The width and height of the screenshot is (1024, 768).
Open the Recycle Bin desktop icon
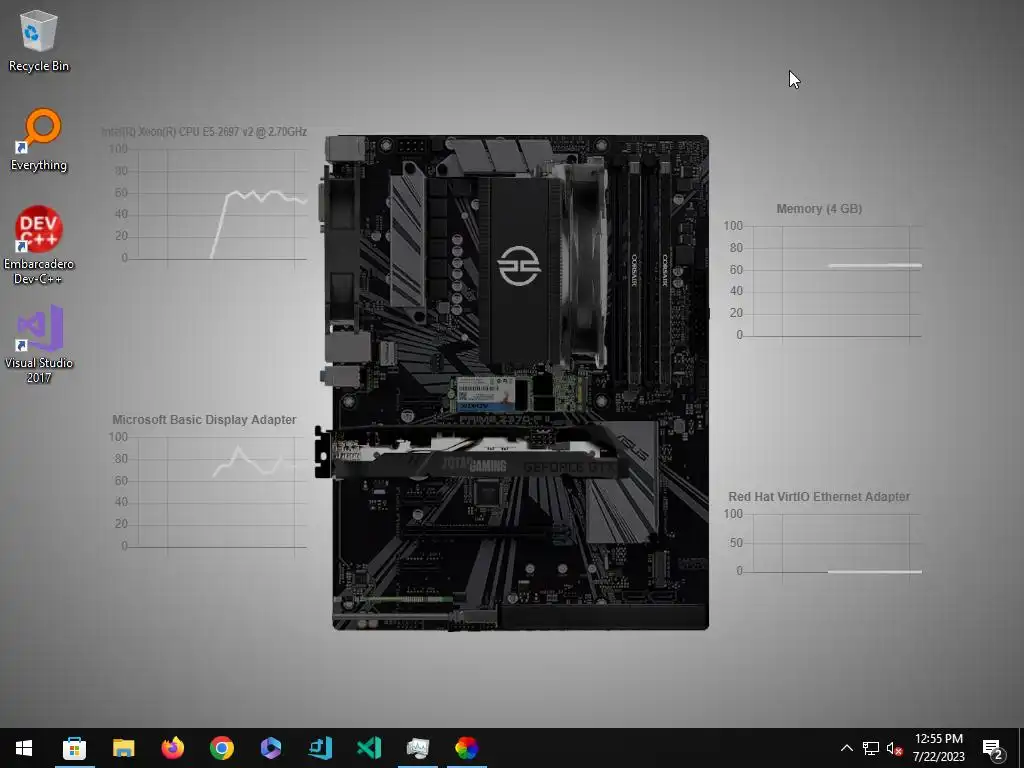tap(39, 41)
